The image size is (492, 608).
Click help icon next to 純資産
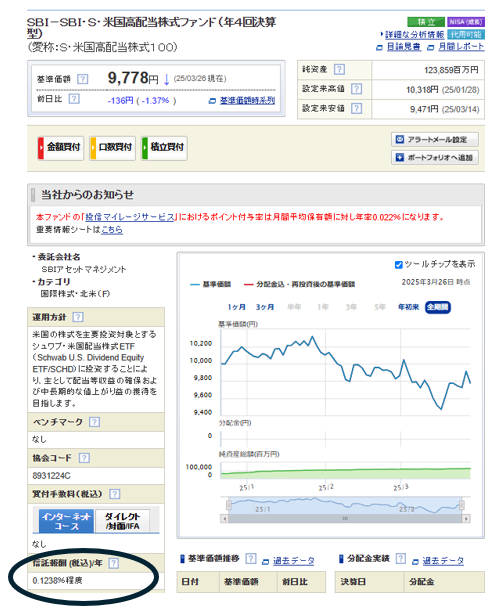(x=339, y=69)
